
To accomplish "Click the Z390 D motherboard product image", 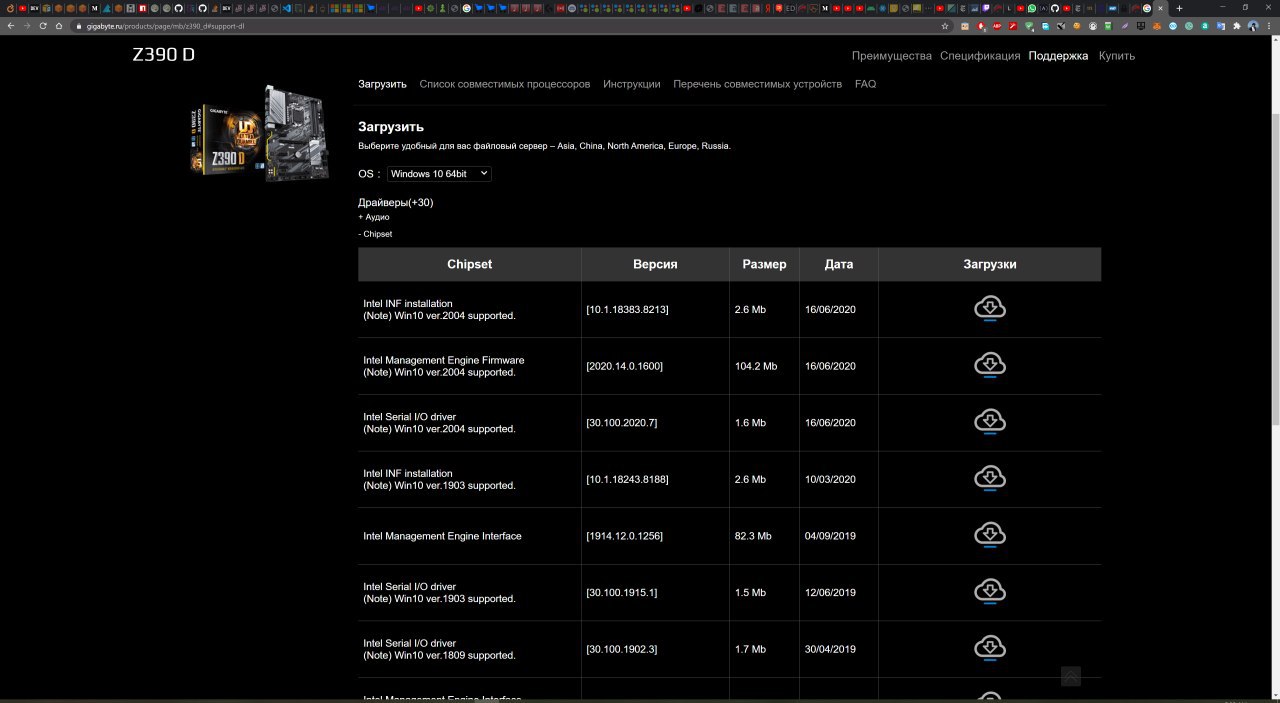I will 260,133.
